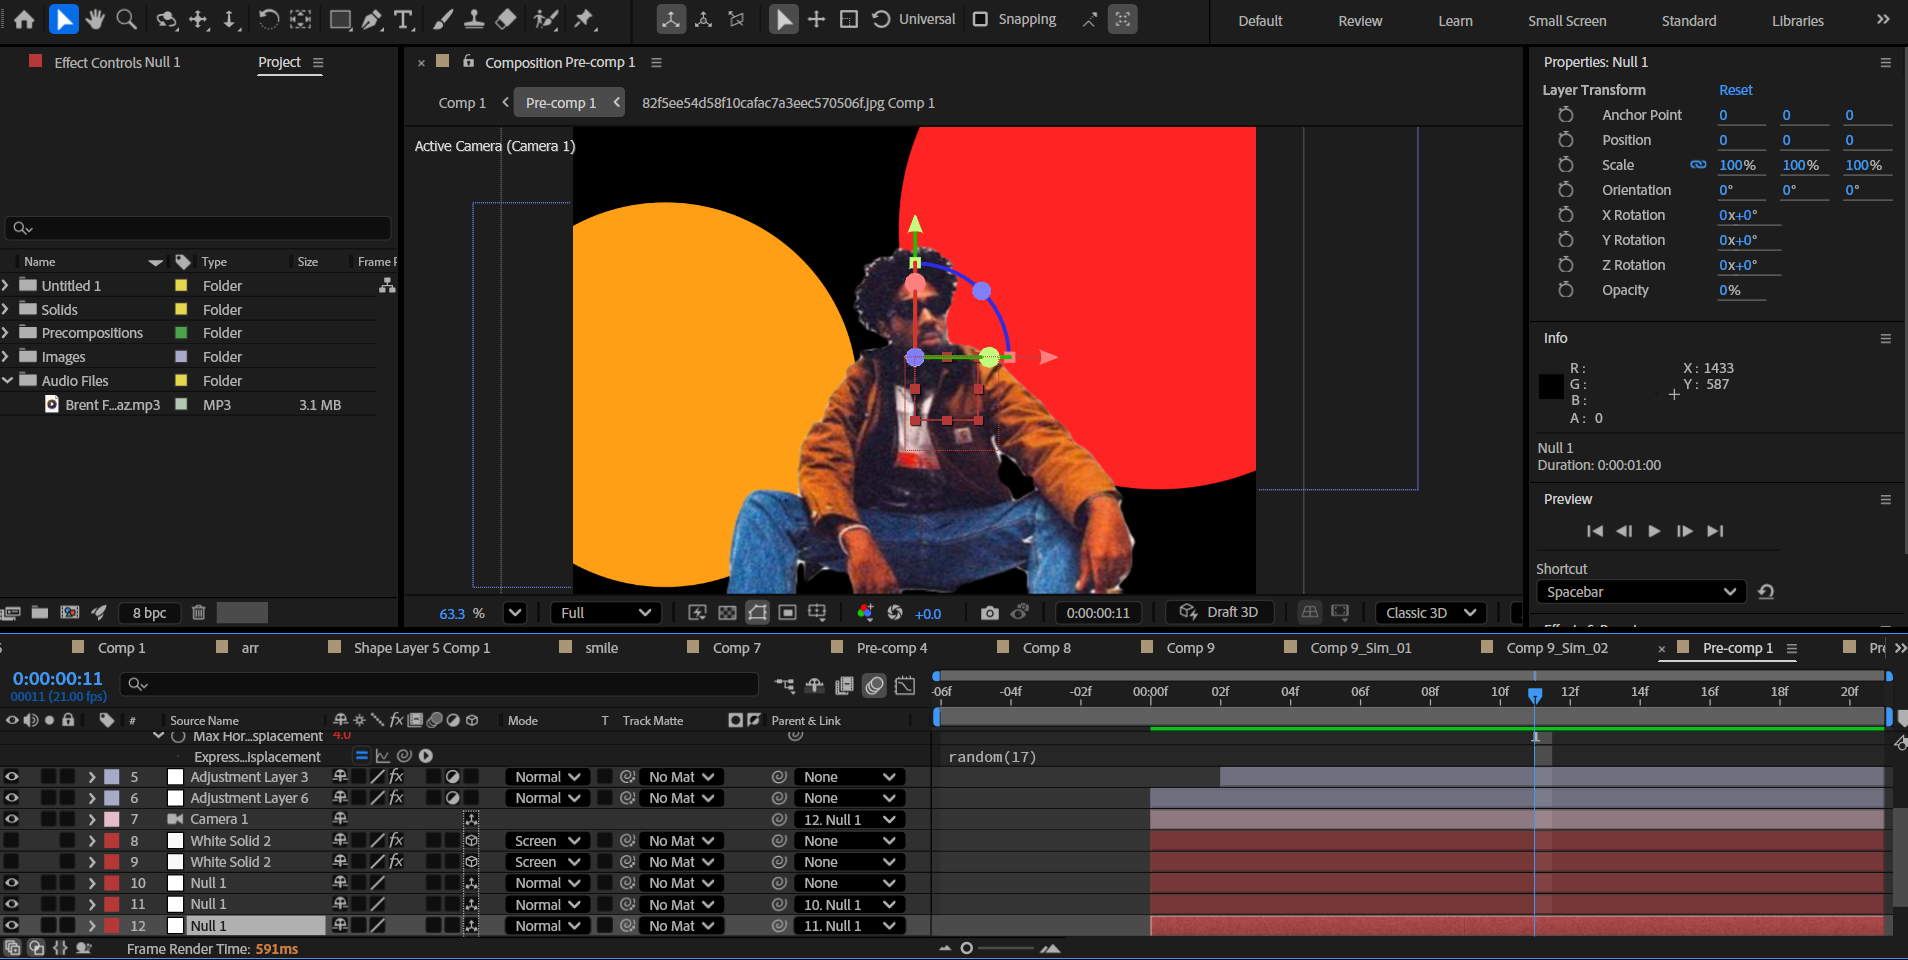Switch to the Comp 8 timeline tab

[1046, 648]
